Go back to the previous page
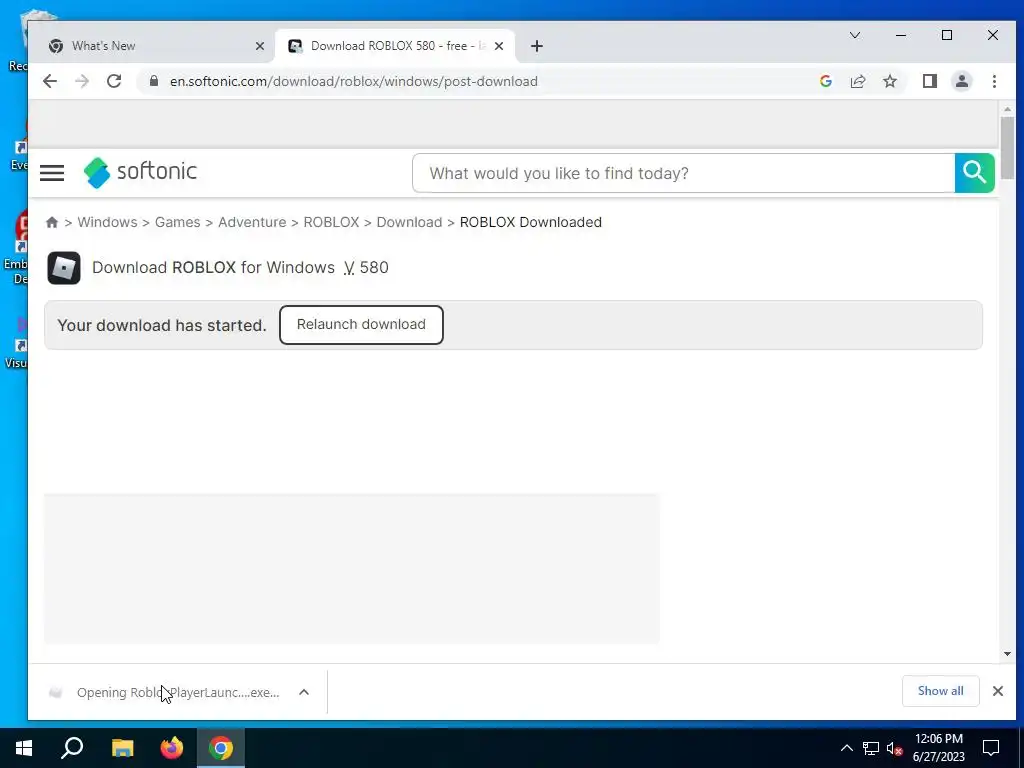Screen dimensions: 1024x768 pyautogui.click(x=50, y=81)
